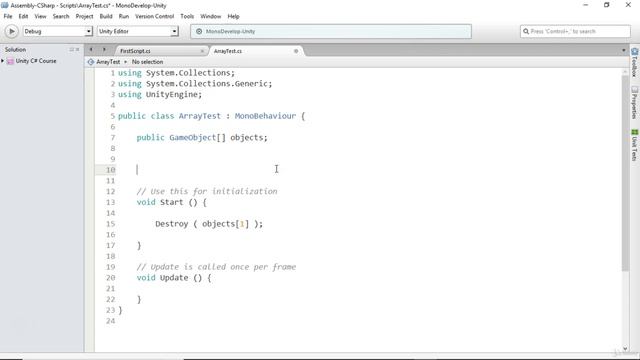Open the Debug configuration dropdown
This screenshot has height=360, width=640.
coord(58,31)
